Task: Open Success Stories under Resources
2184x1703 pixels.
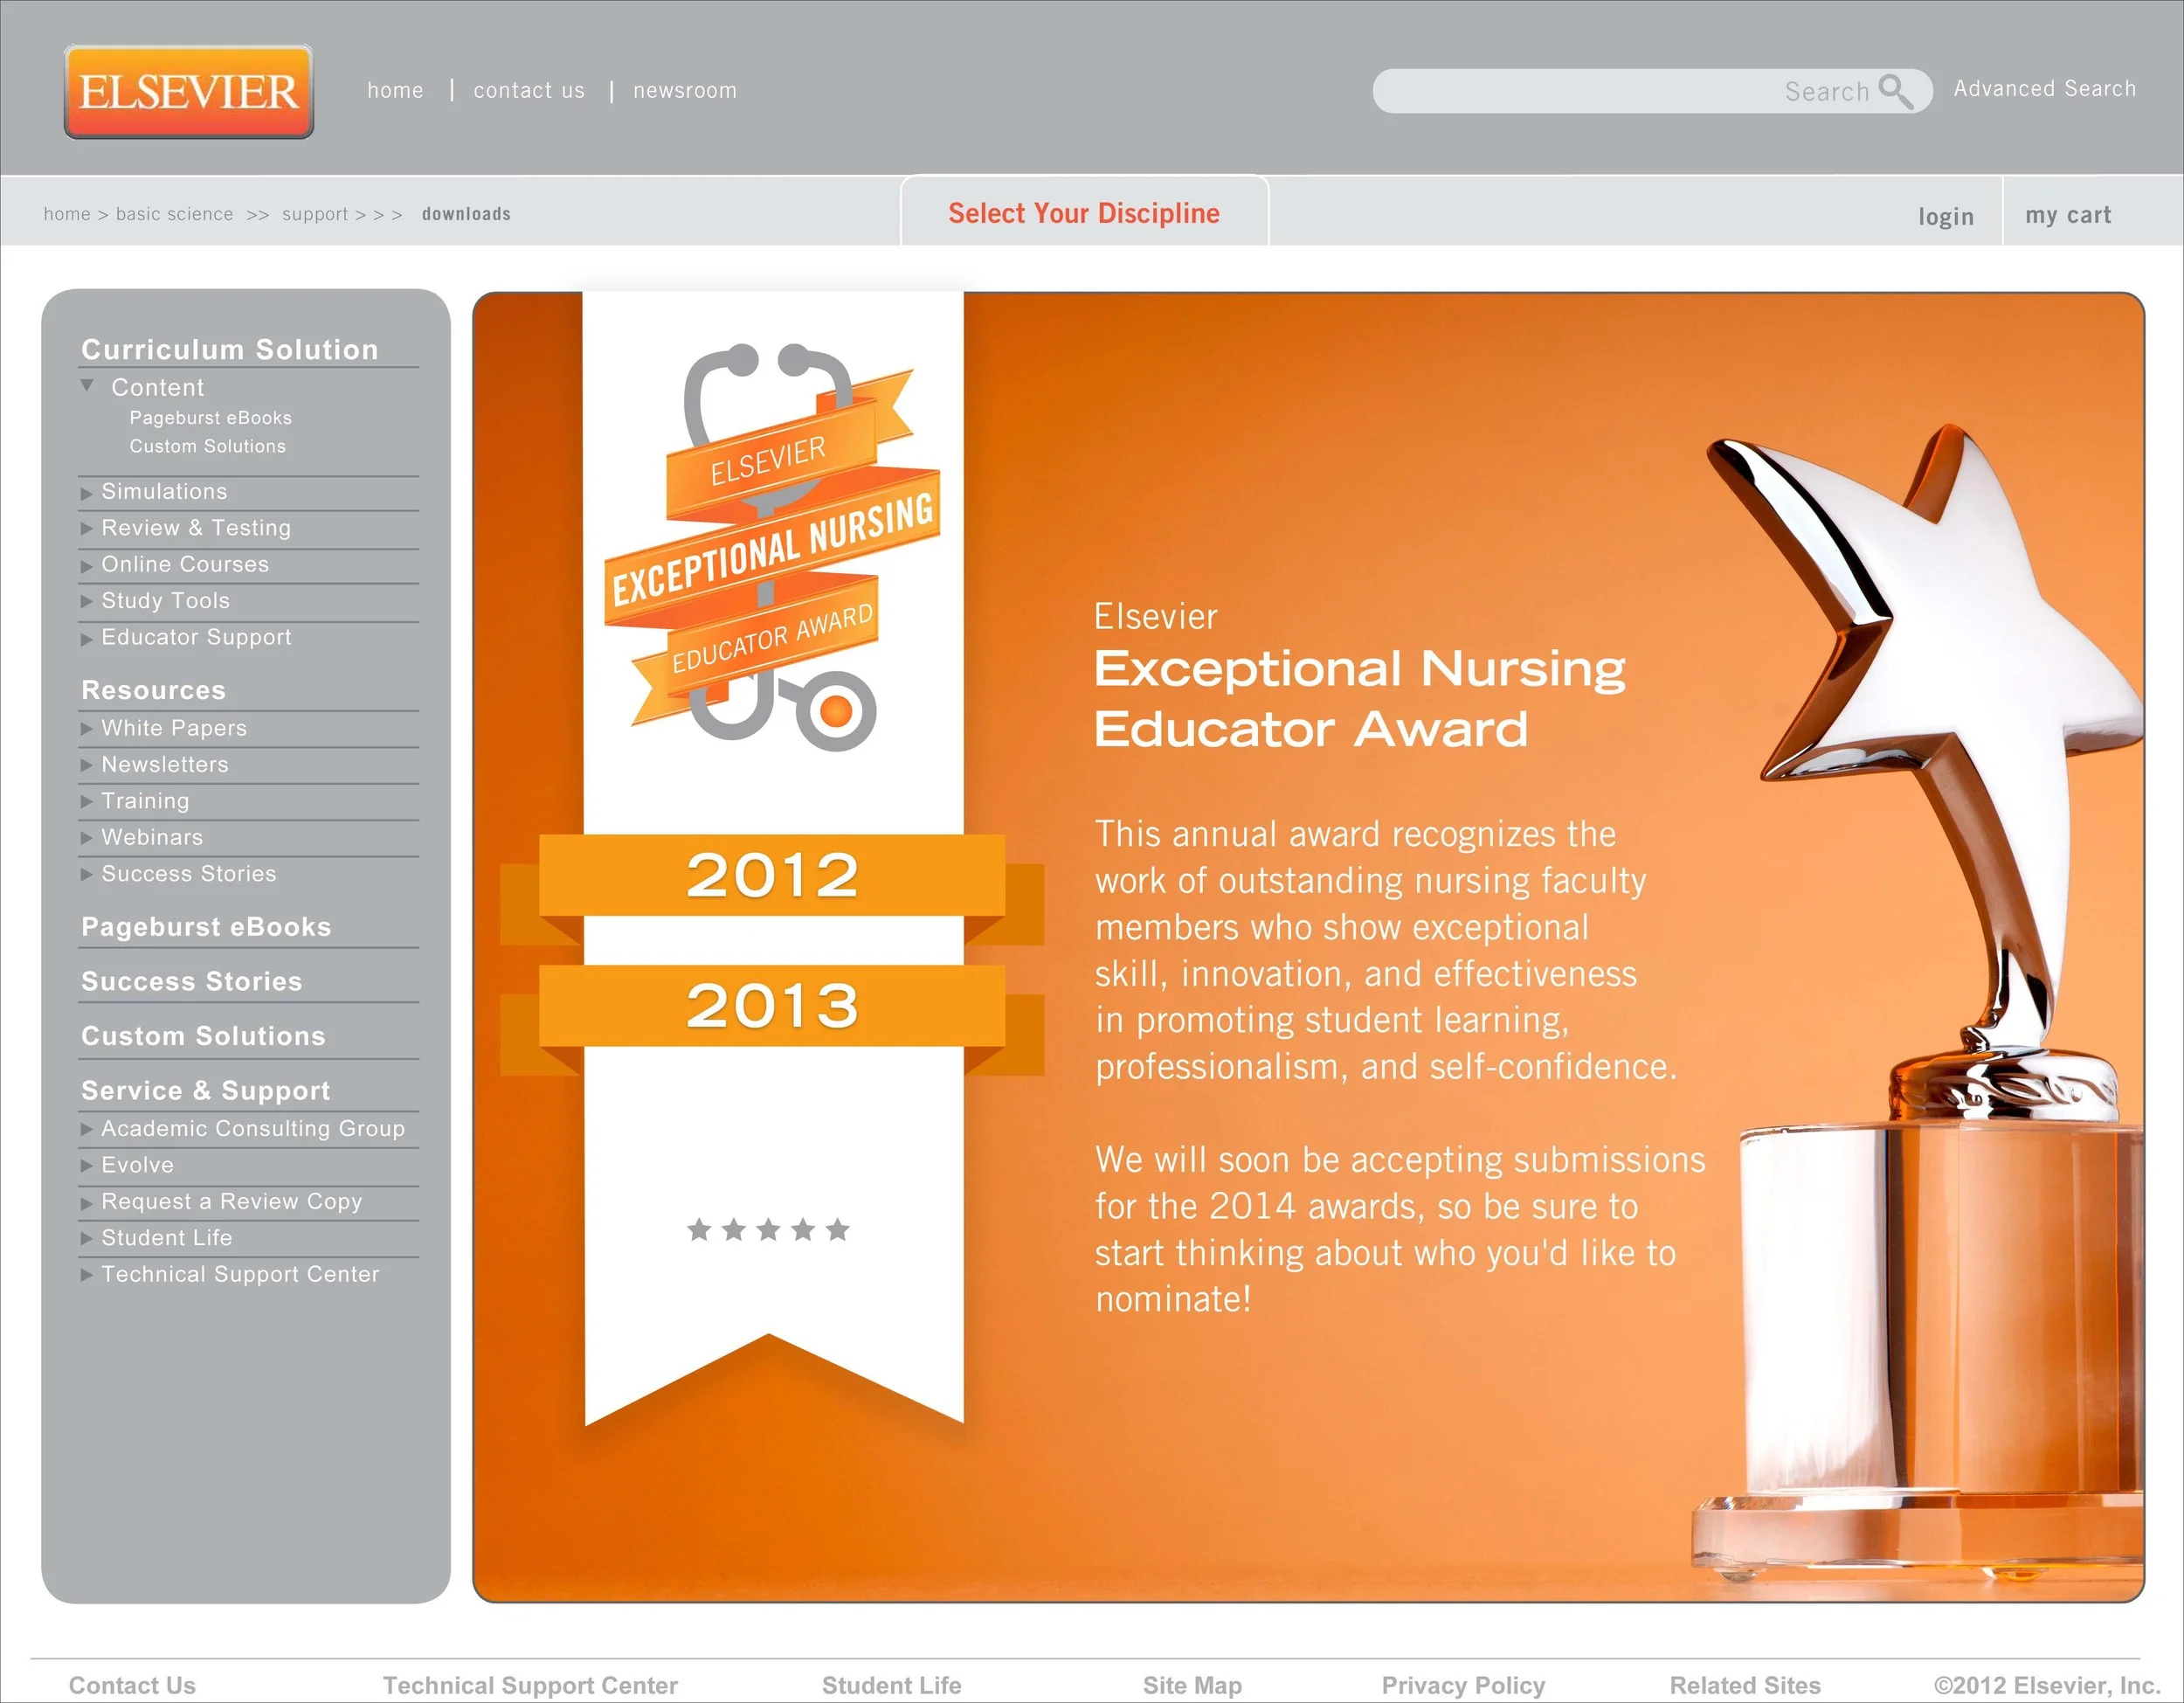Action: pos(189,873)
